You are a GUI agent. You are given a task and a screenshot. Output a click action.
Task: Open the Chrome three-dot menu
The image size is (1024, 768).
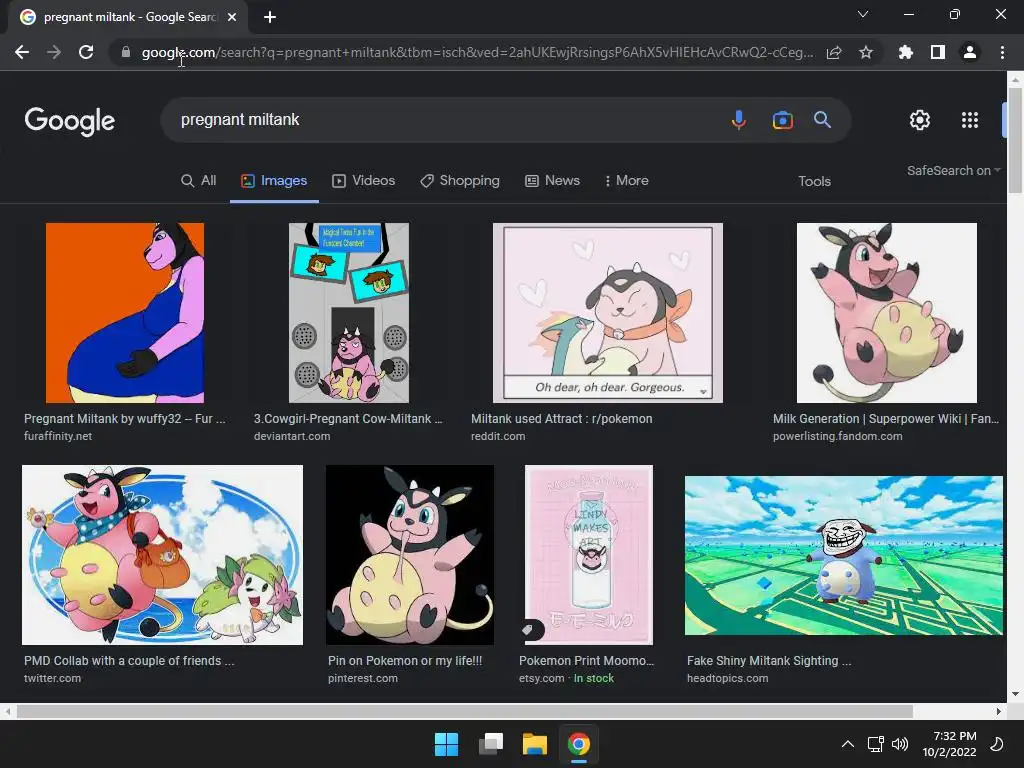coord(1002,52)
